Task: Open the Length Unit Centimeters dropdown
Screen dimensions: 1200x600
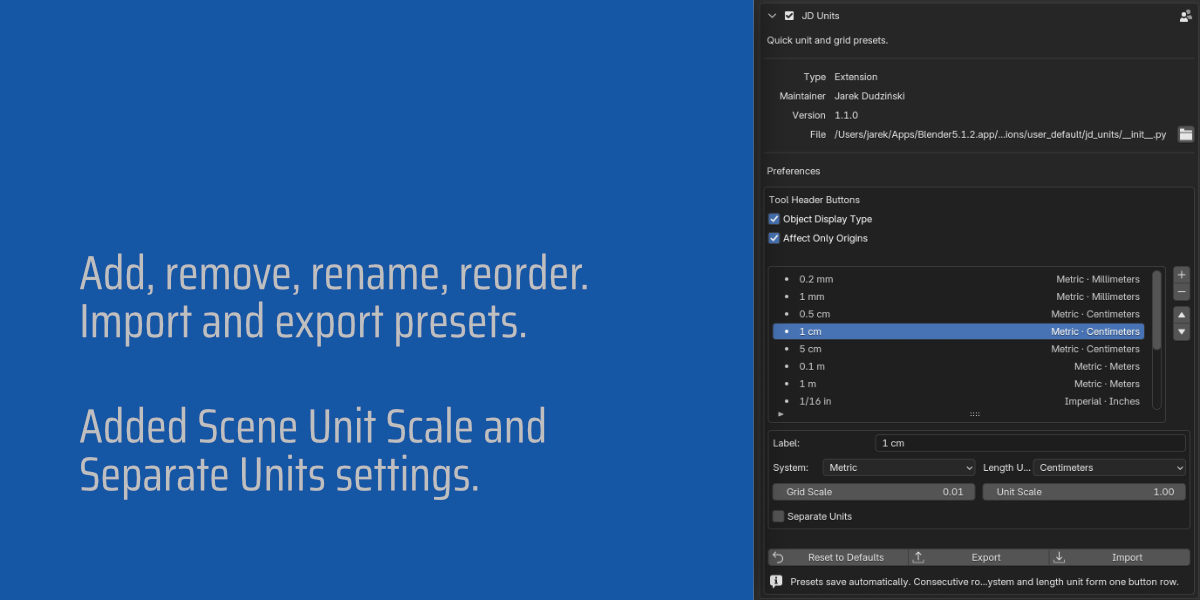Action: pos(1109,467)
